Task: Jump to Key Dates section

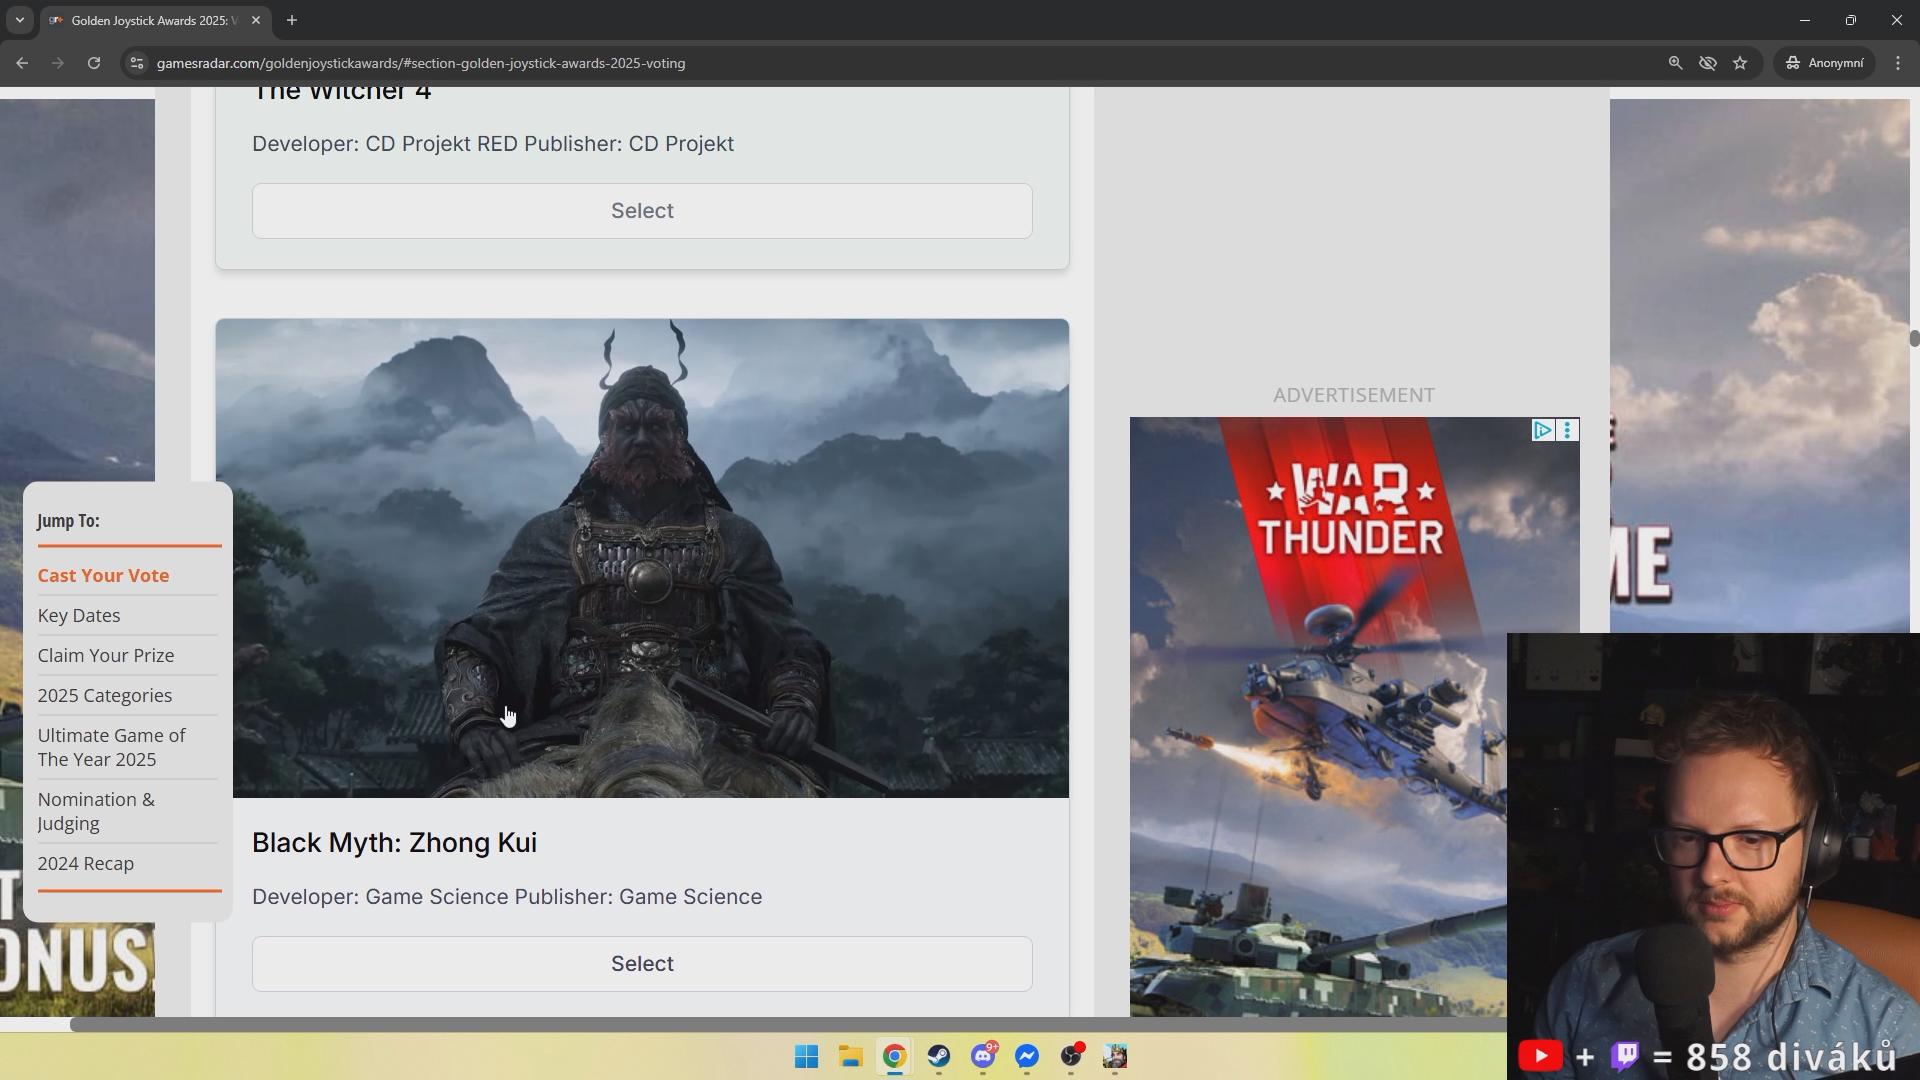Action: point(79,616)
